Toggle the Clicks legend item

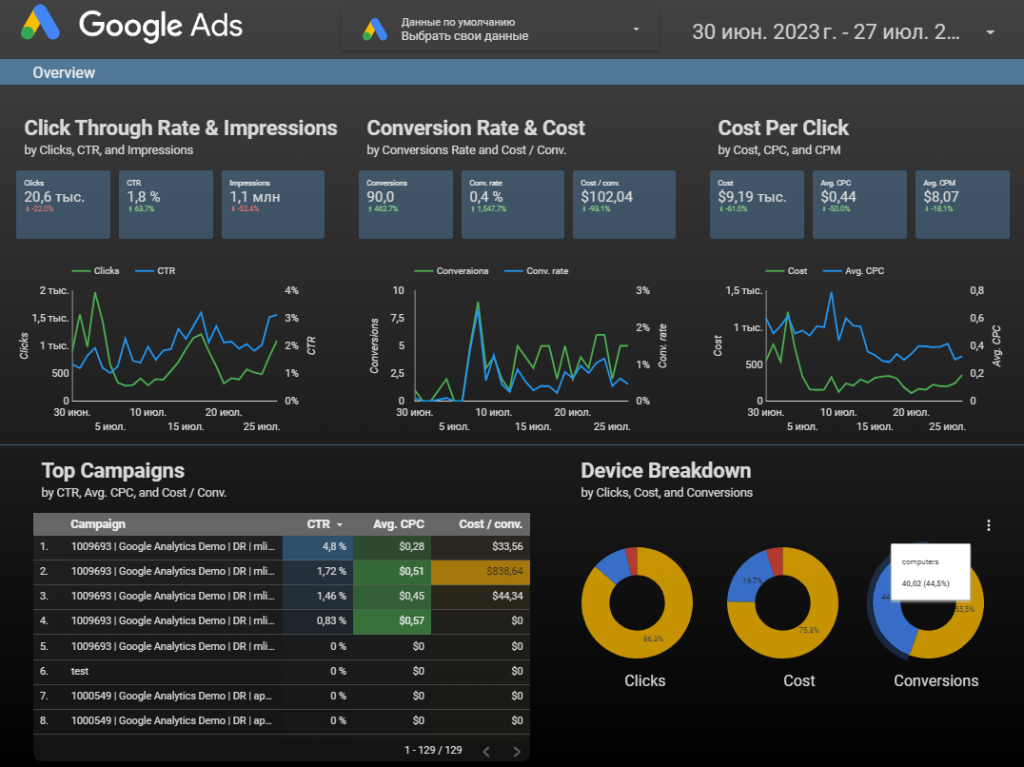pyautogui.click(x=95, y=270)
